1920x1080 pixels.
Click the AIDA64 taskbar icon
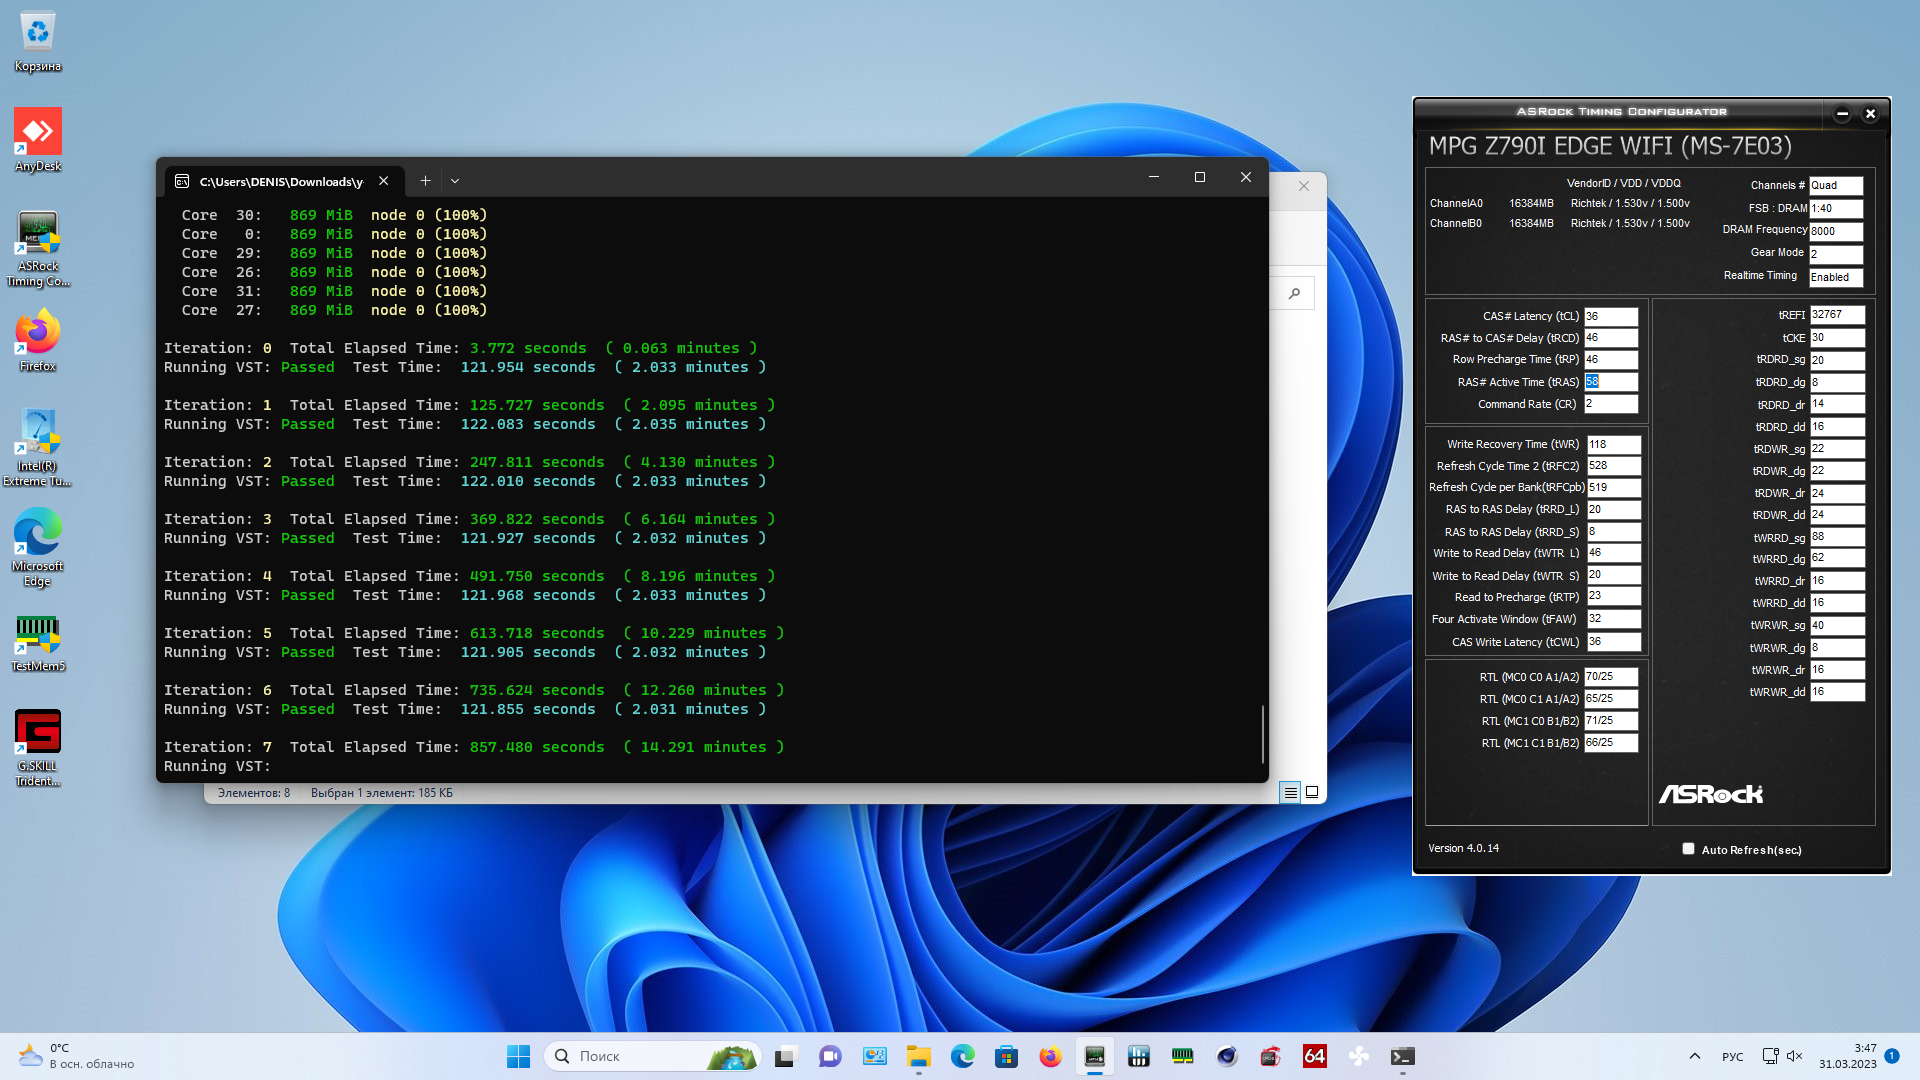pos(1314,1056)
